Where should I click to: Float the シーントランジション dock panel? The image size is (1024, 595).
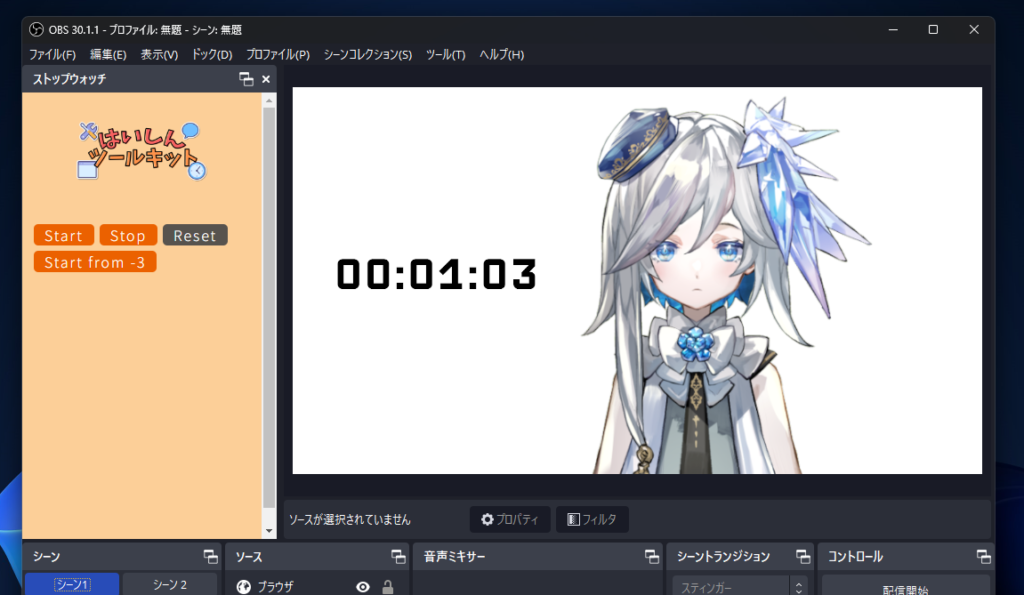click(x=803, y=556)
